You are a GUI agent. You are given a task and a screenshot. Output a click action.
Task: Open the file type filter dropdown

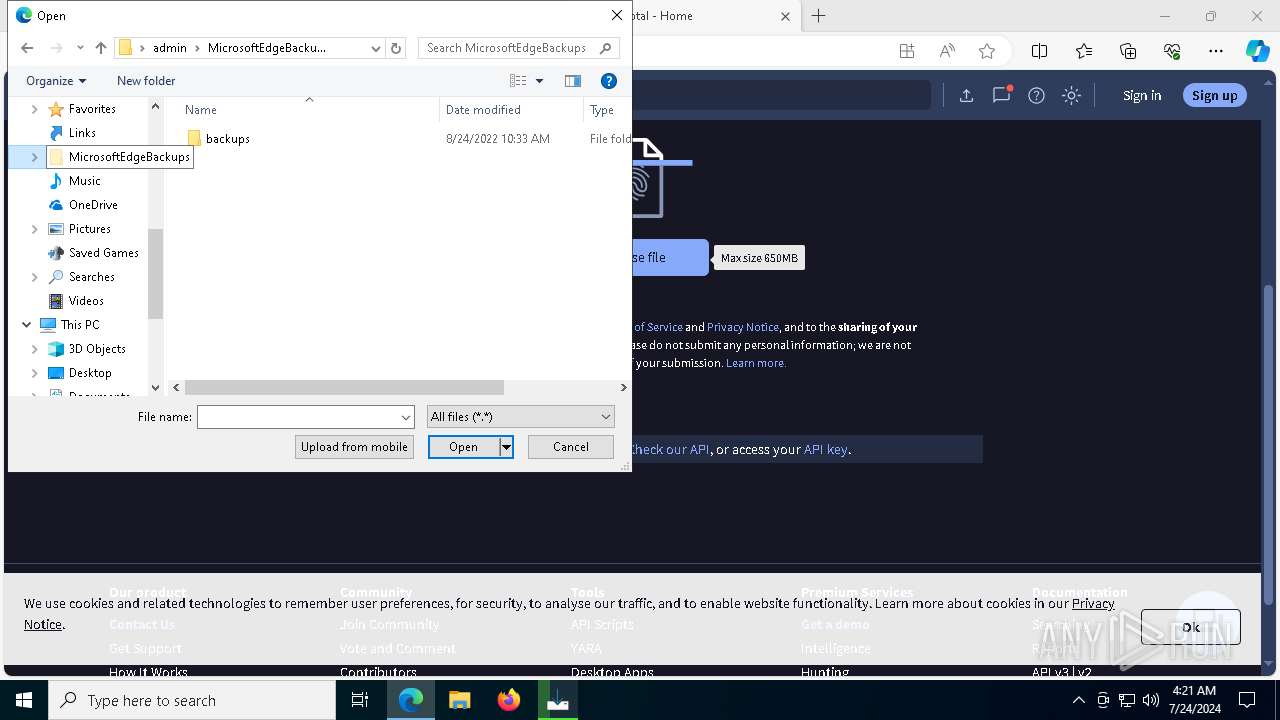coord(520,417)
